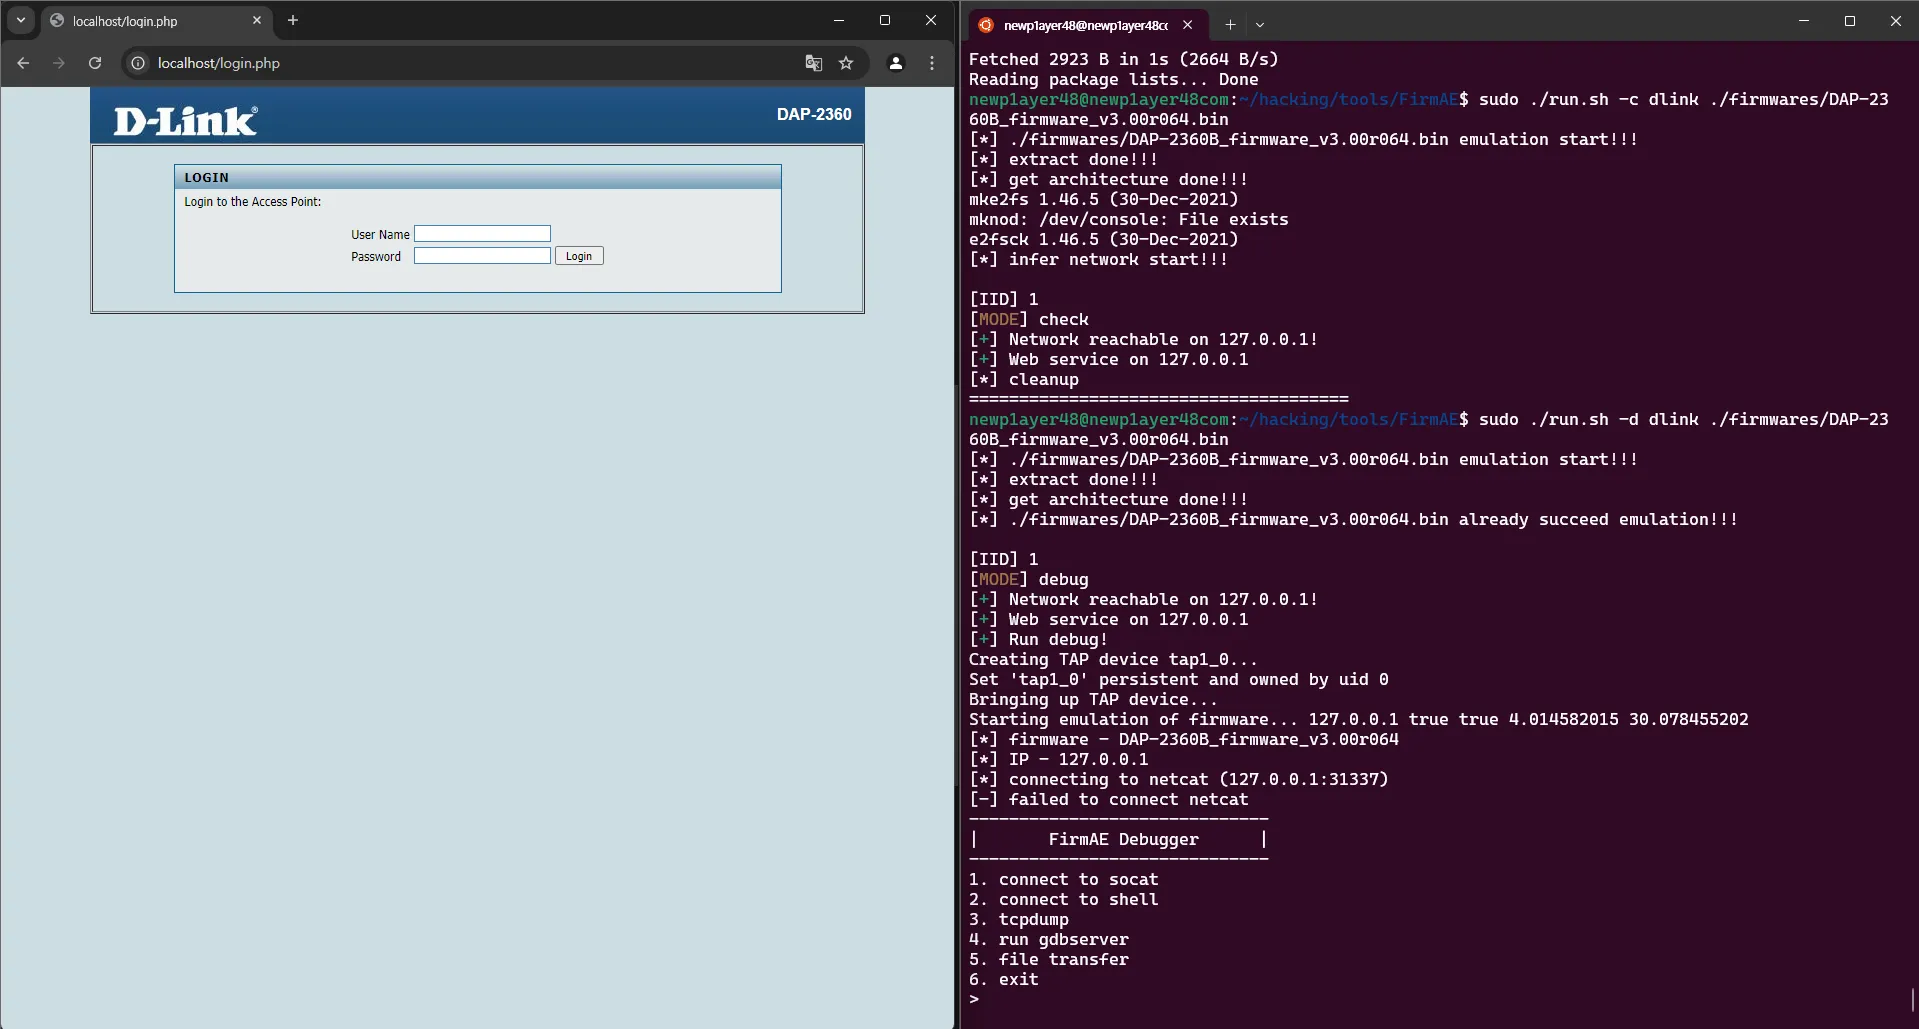Expand the browser tab search dropdown
Viewport: 1919px width, 1029px height.
tap(21, 20)
